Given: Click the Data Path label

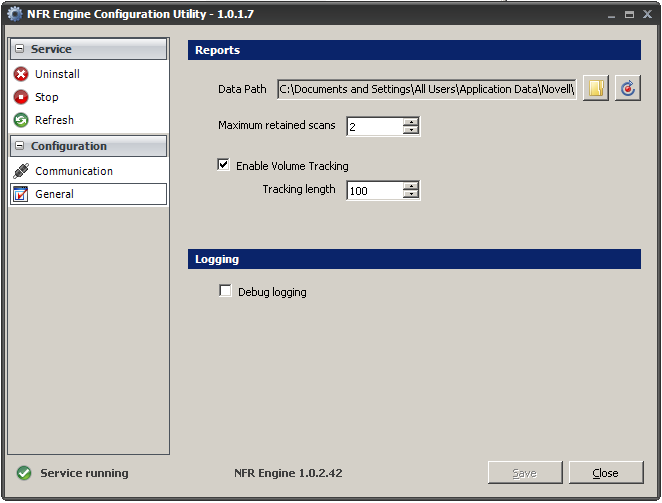Looking at the screenshot, I should click(x=242, y=89).
